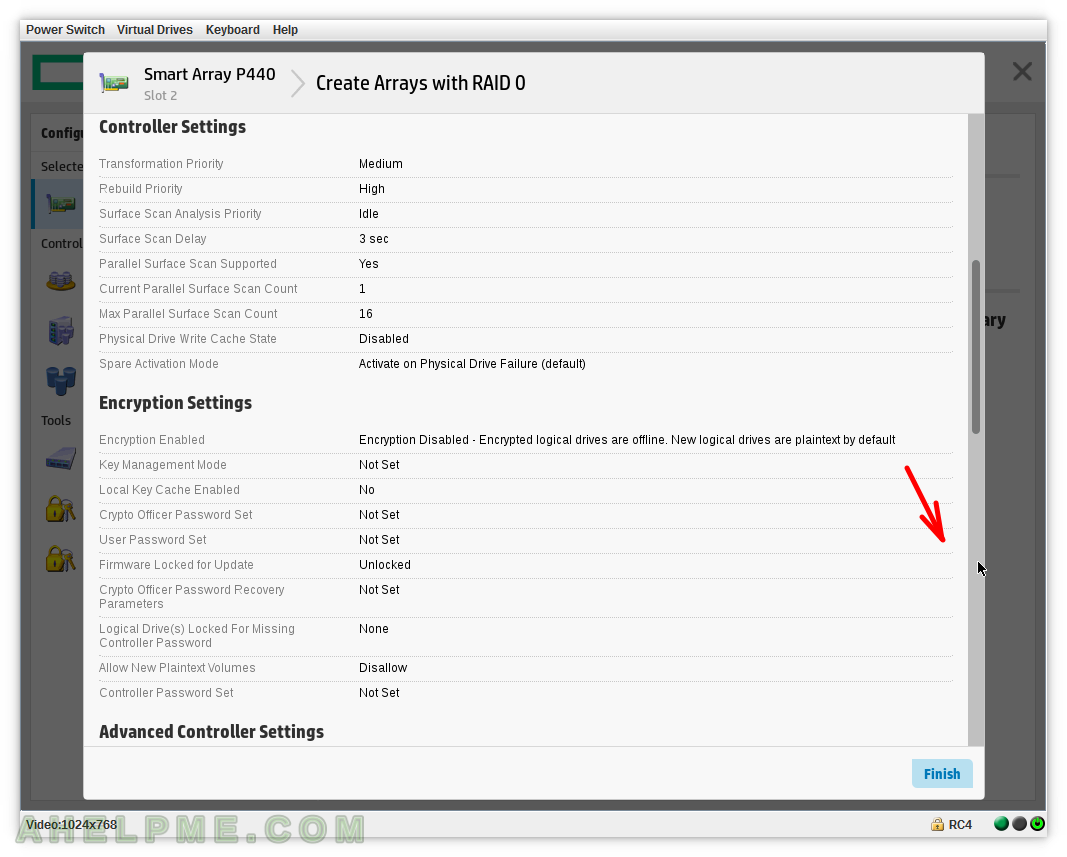The width and height of the screenshot is (1067, 857).
Task: Click Logical Drive(s) Locked For Missing Controller Password
Action: click(x=197, y=636)
